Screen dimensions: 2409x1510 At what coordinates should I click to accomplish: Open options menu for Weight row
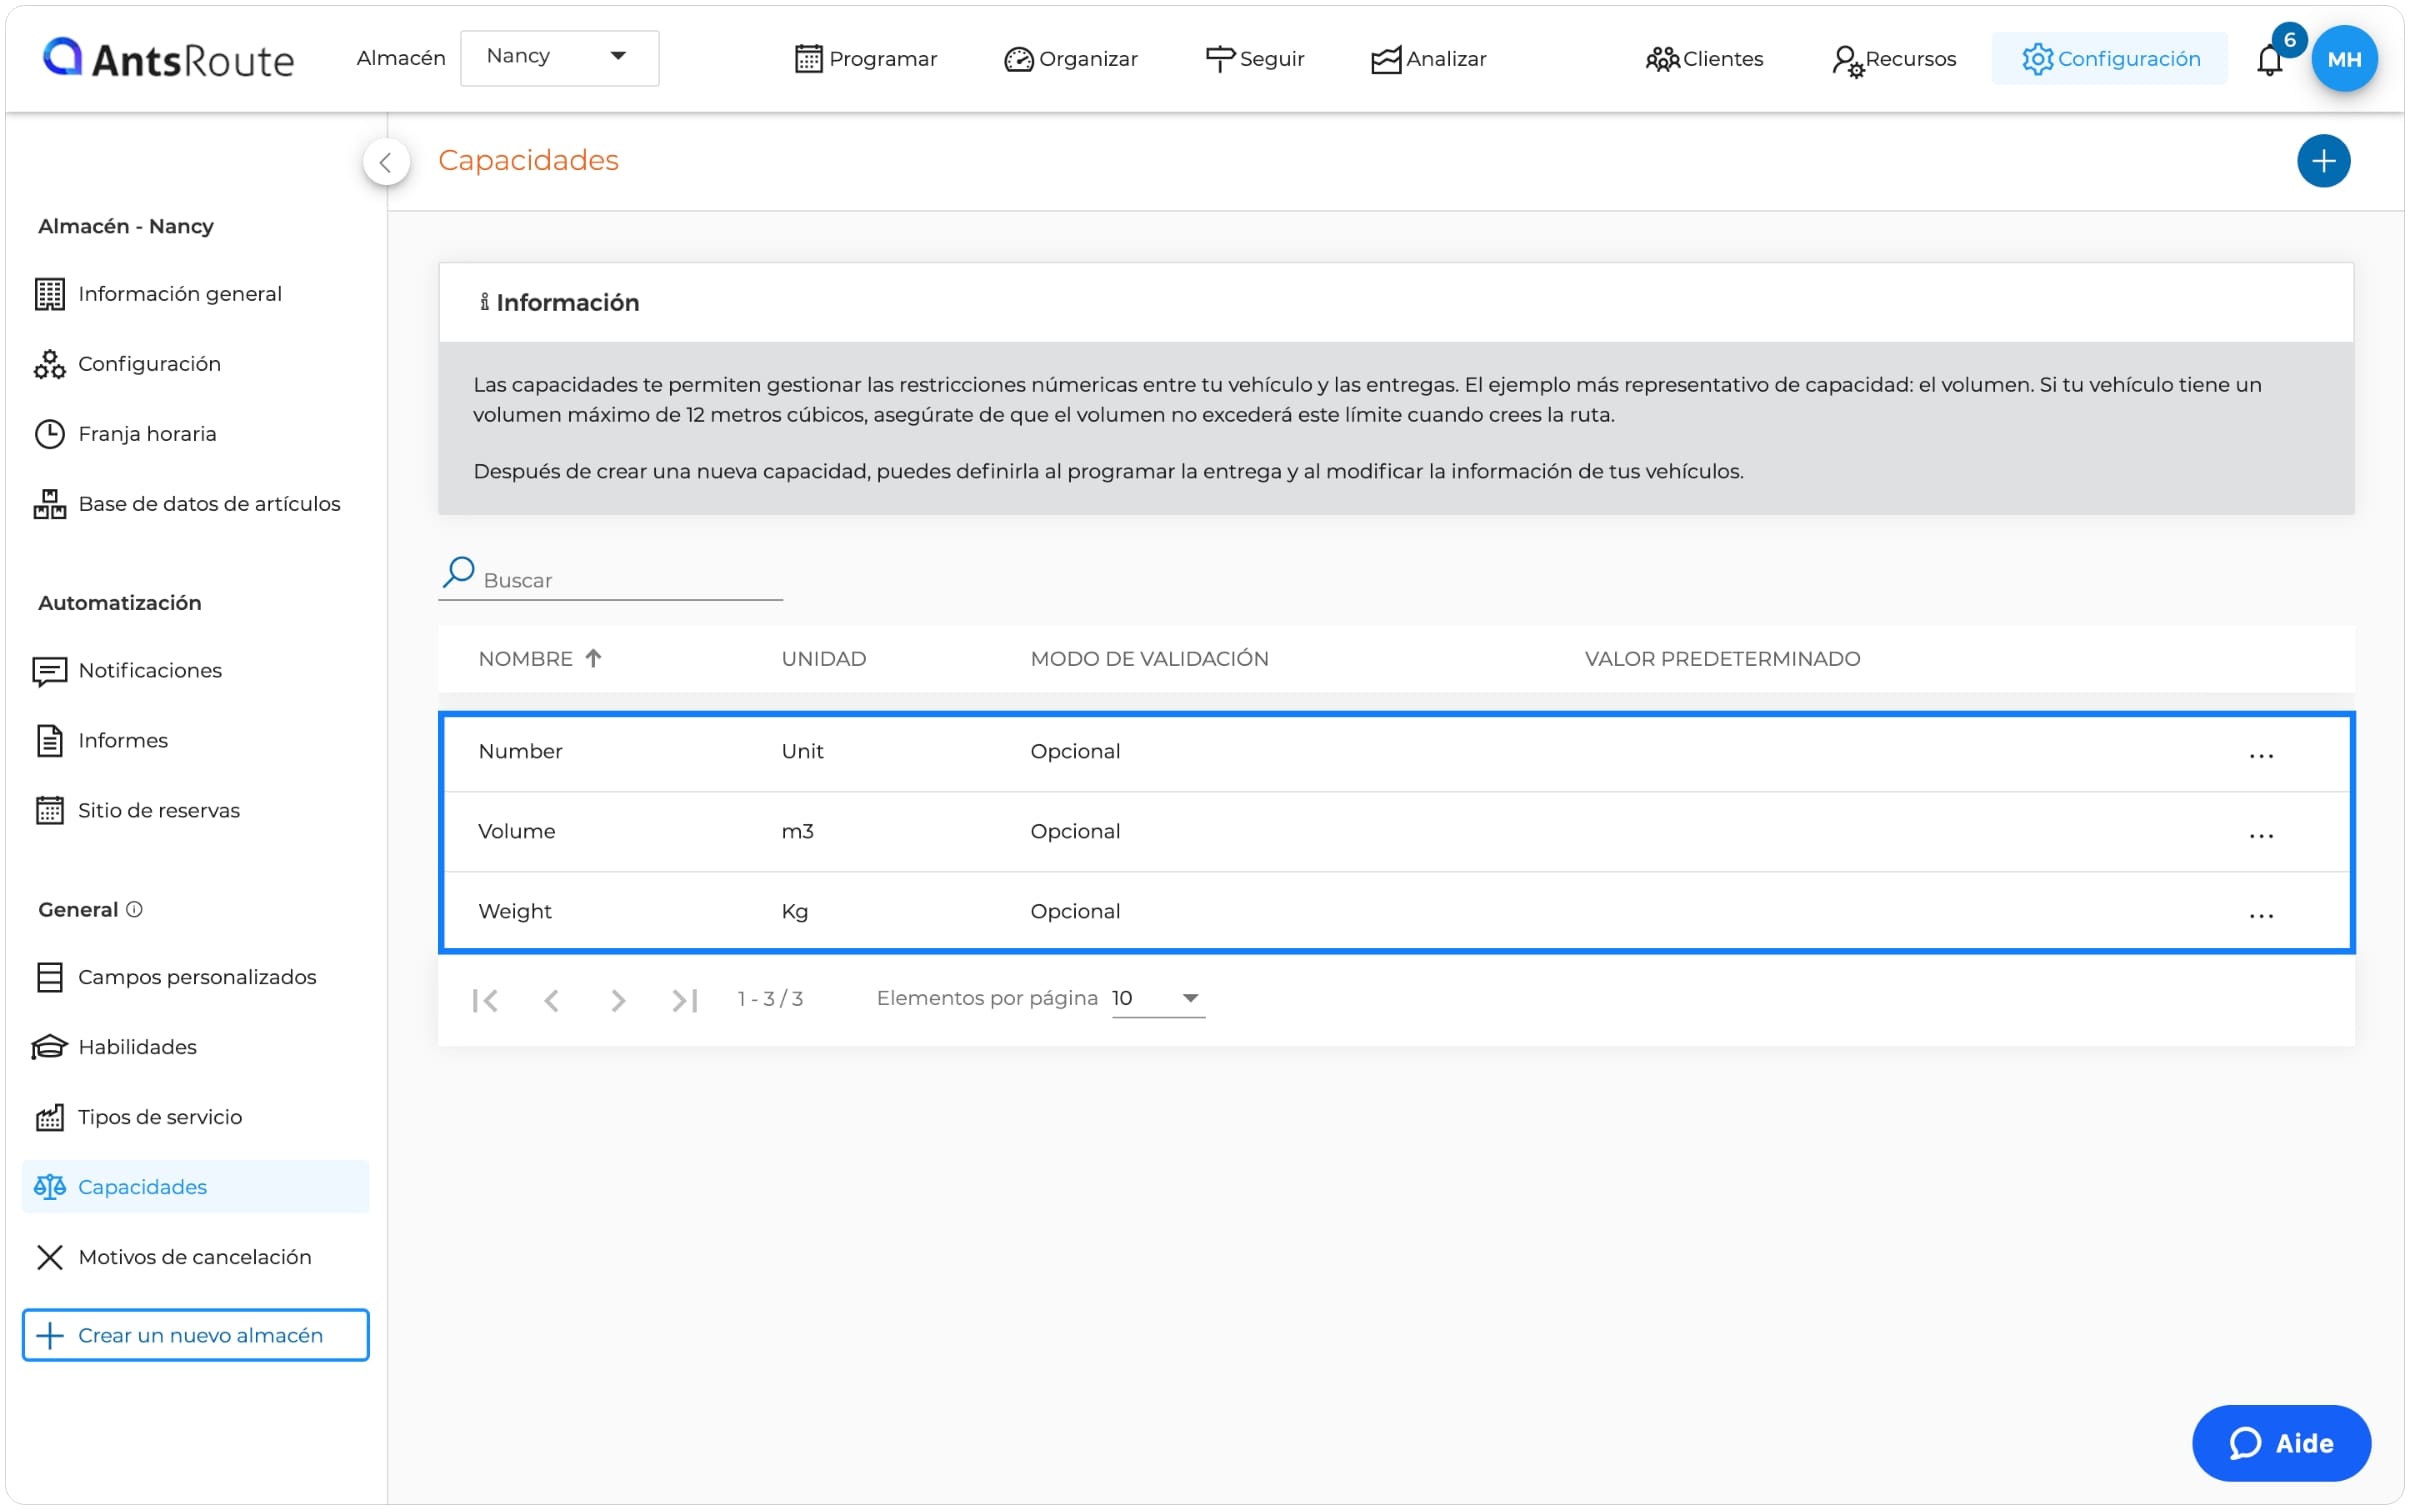[x=2260, y=916]
